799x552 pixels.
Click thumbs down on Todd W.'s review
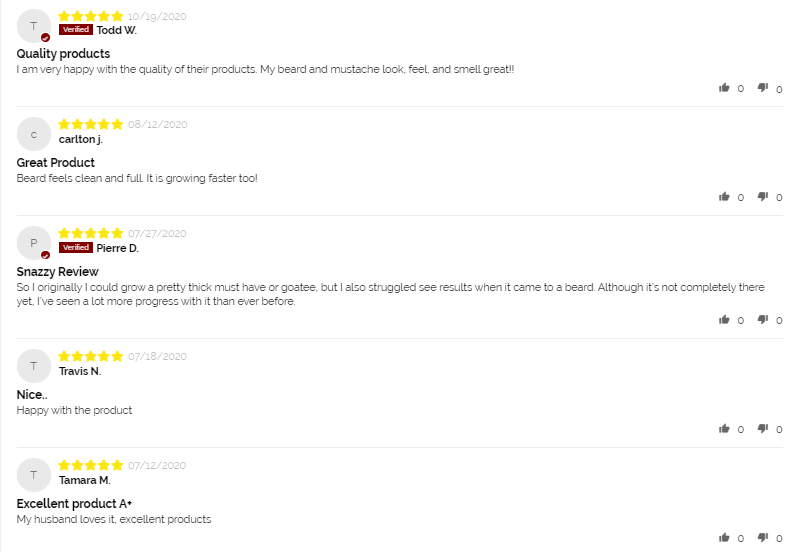pyautogui.click(x=763, y=88)
